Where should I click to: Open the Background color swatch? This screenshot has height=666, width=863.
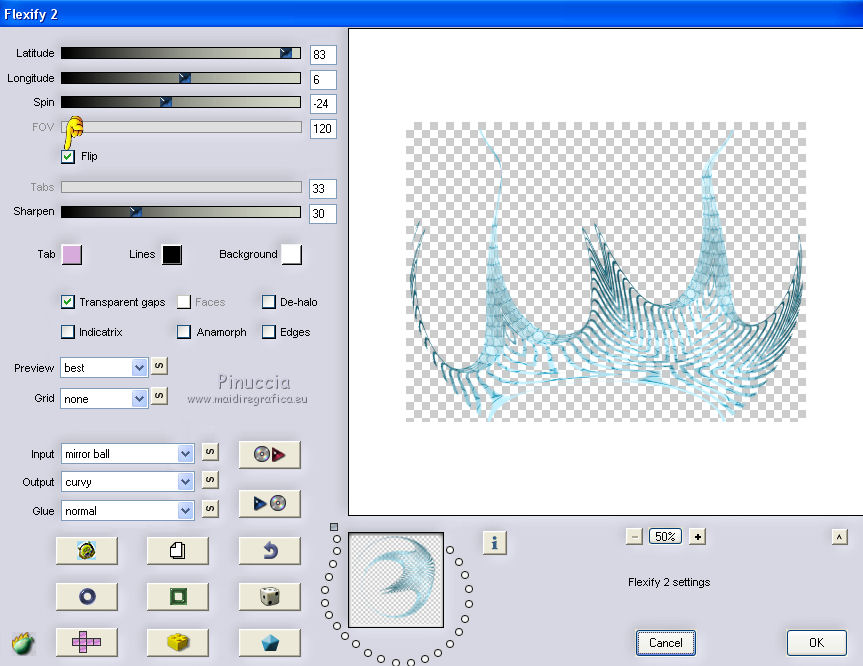(x=292, y=255)
